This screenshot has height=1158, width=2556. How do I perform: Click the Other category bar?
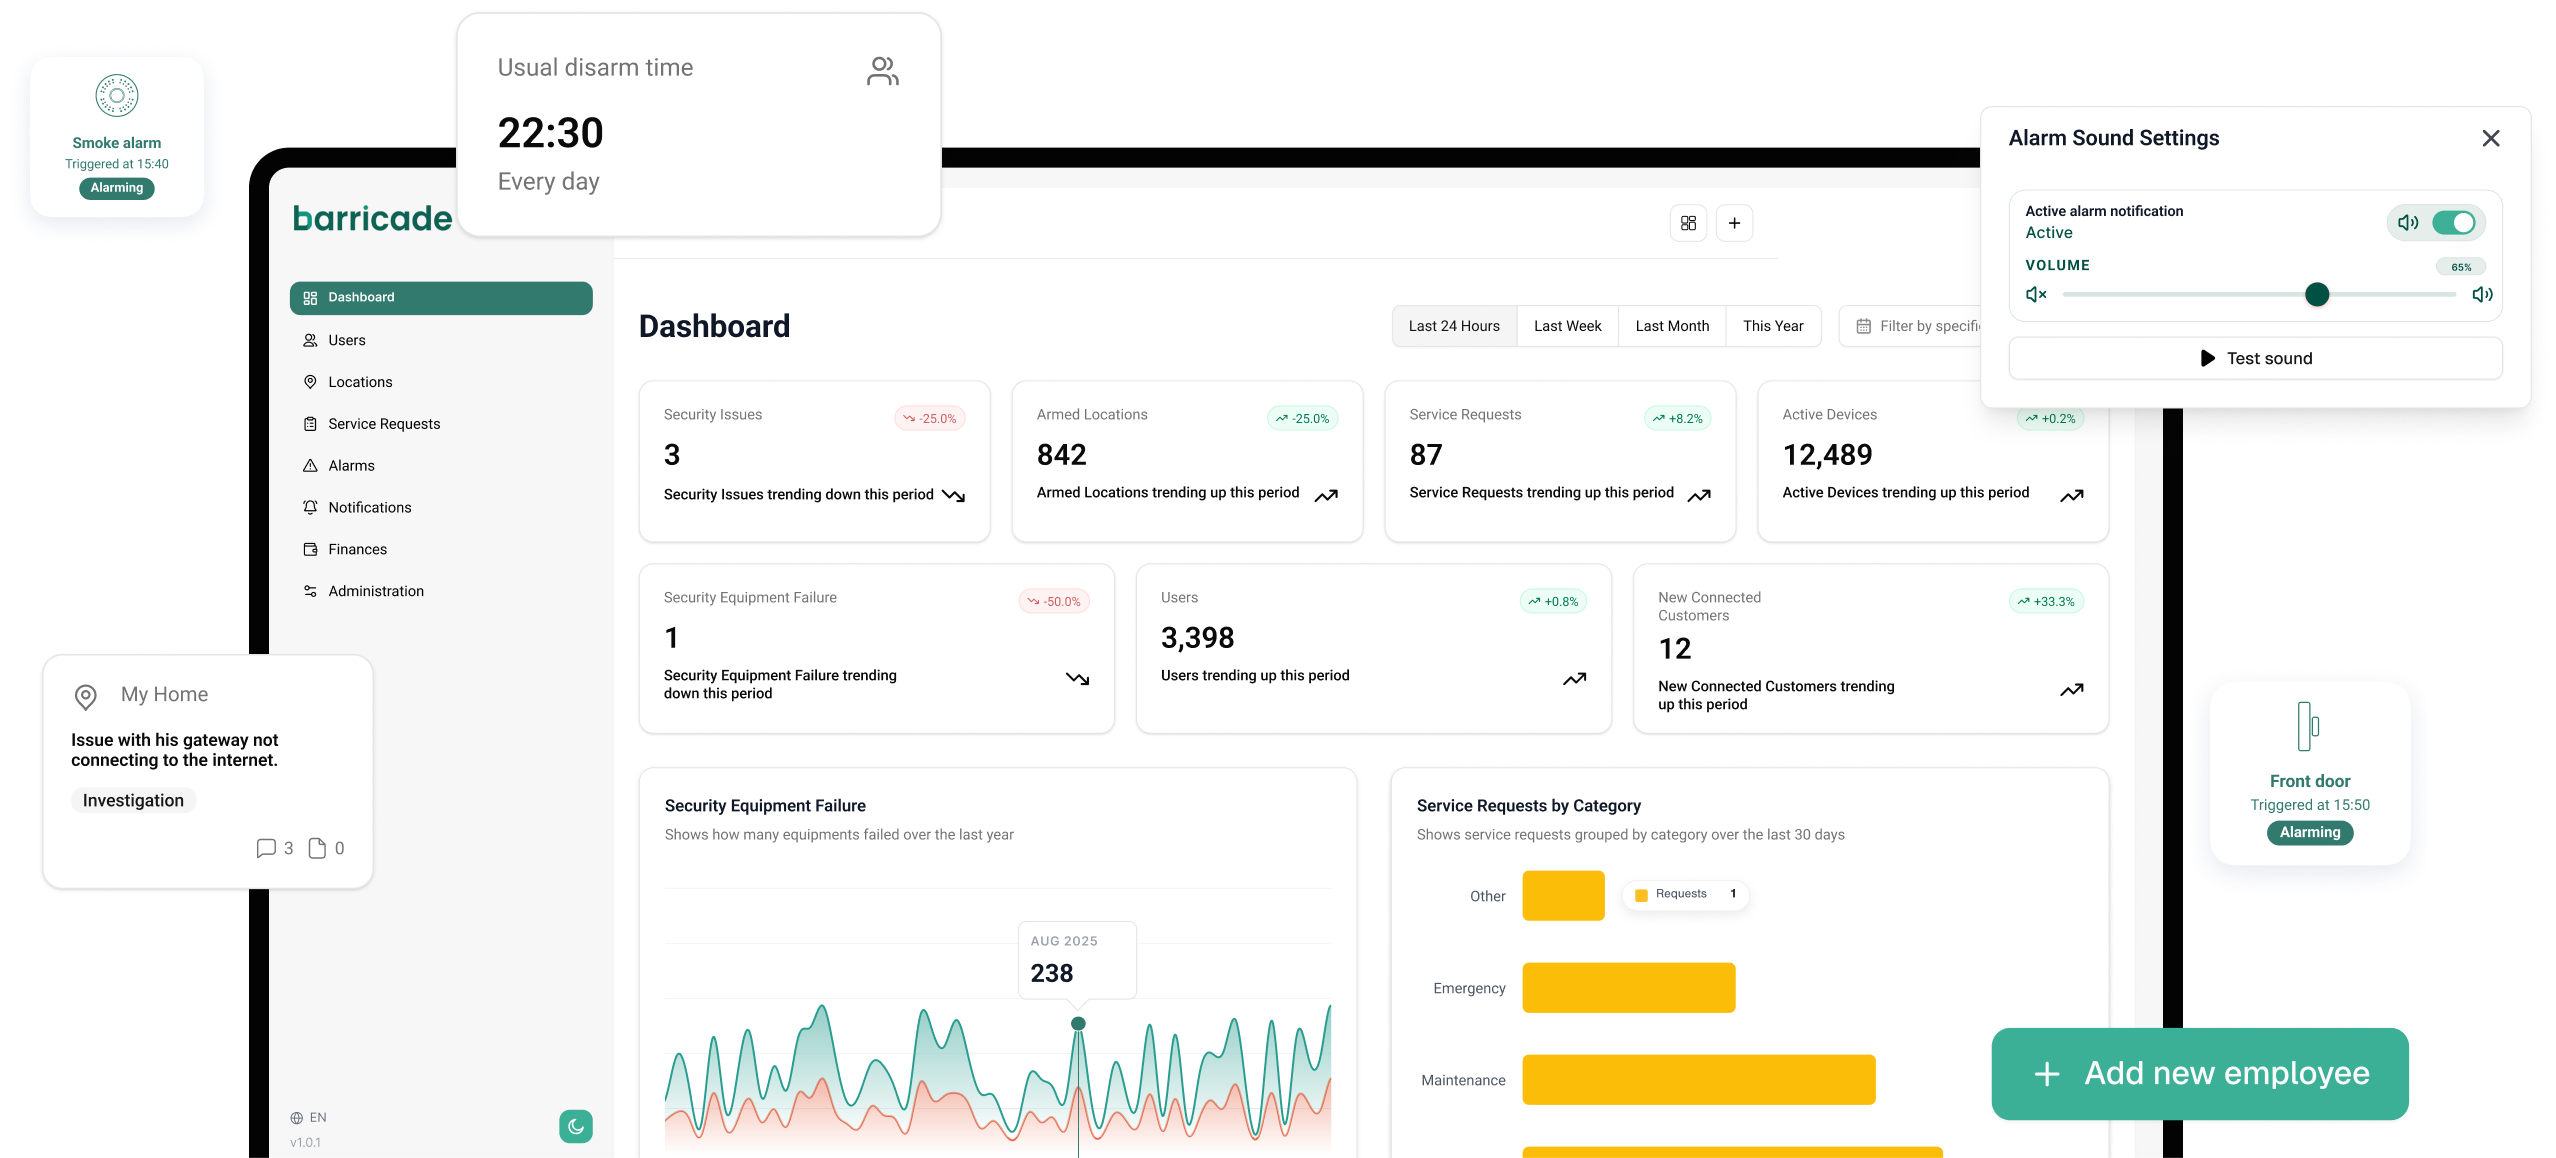[1563, 896]
